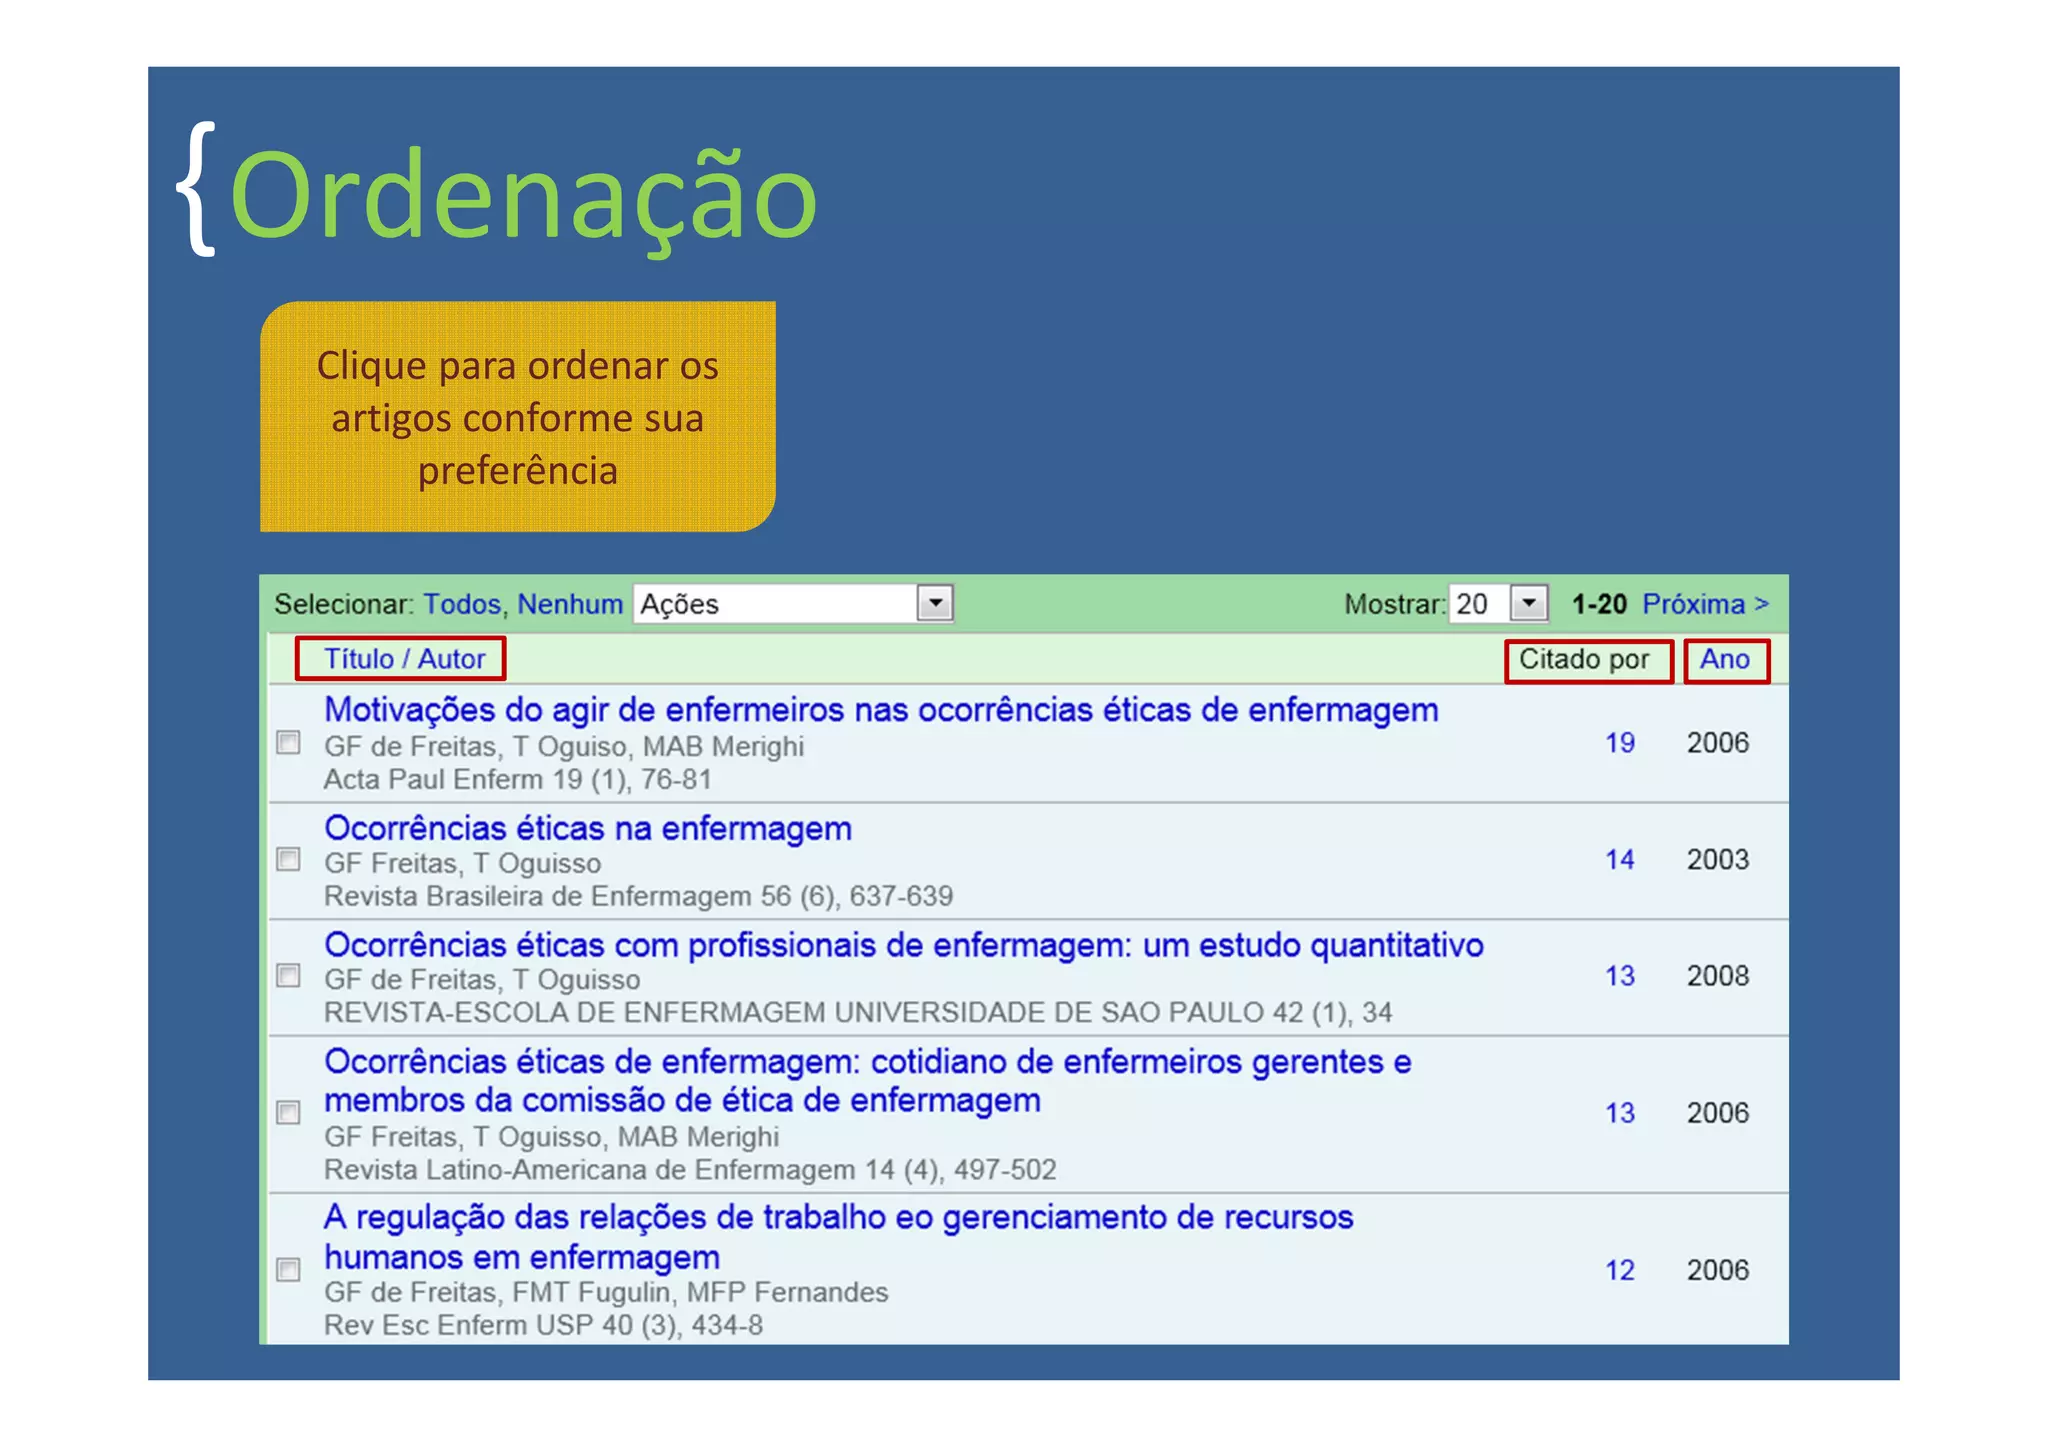Open article A regulação das relações de trabalho

coord(838,1237)
